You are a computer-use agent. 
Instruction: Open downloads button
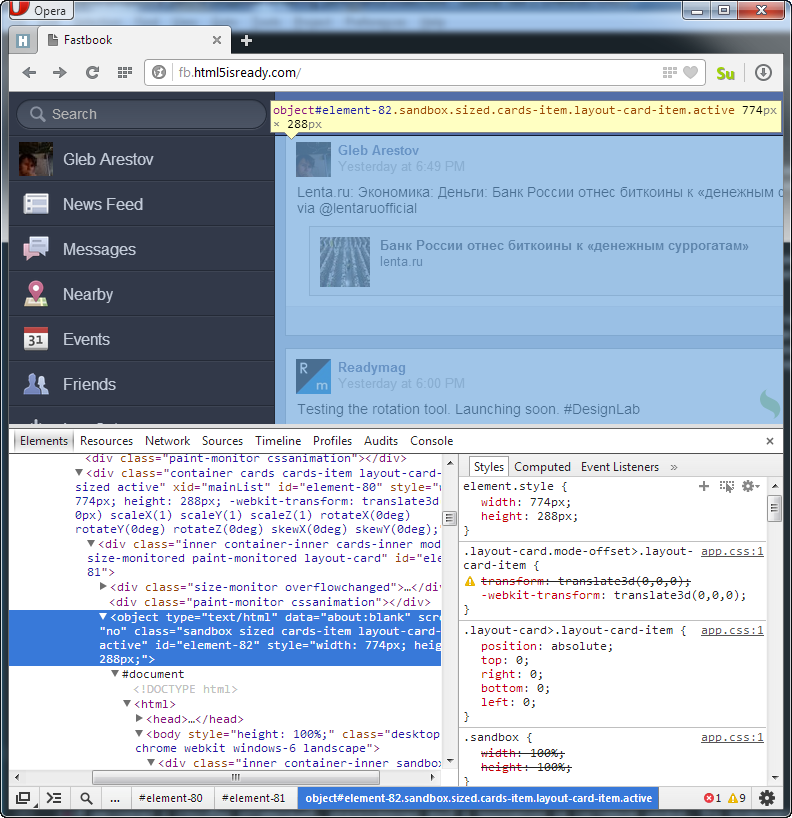point(763,73)
